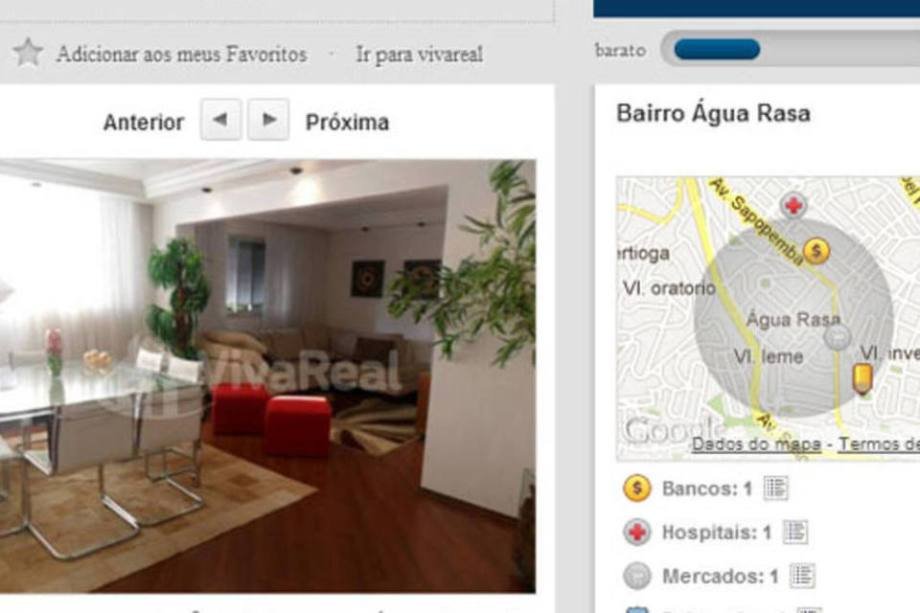Open the Dados do mapa link
Viewport: 920px width, 613px height.
click(756, 444)
